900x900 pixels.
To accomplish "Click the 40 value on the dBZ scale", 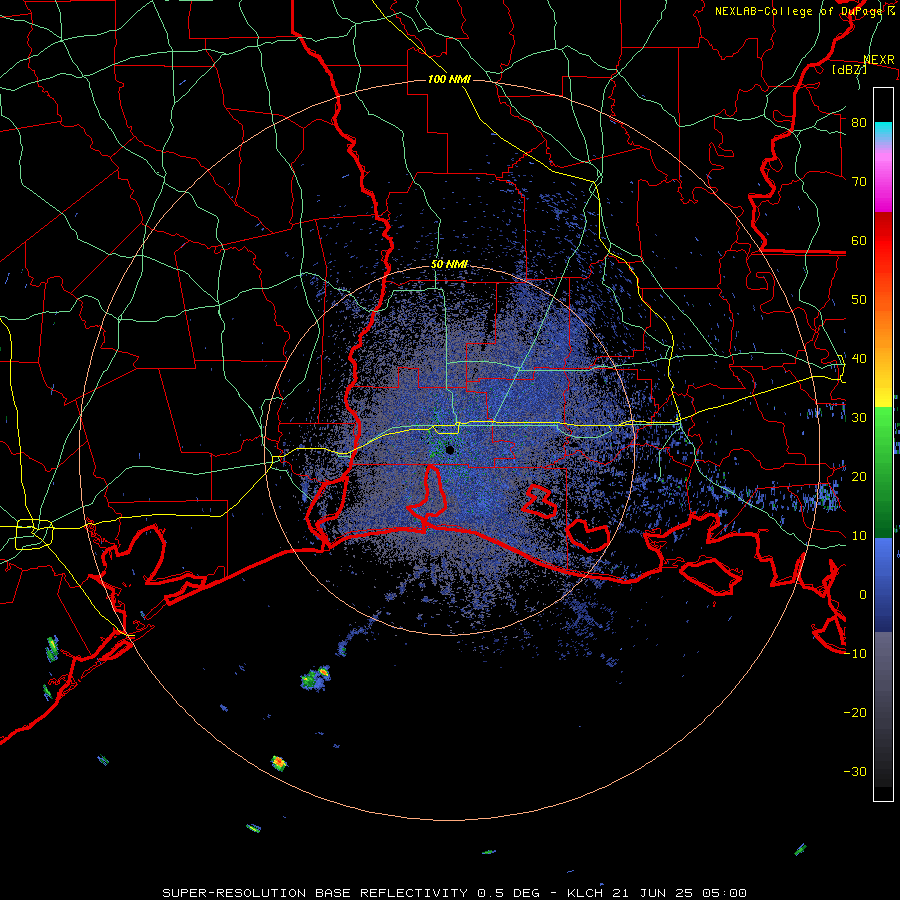I will (x=859, y=359).
